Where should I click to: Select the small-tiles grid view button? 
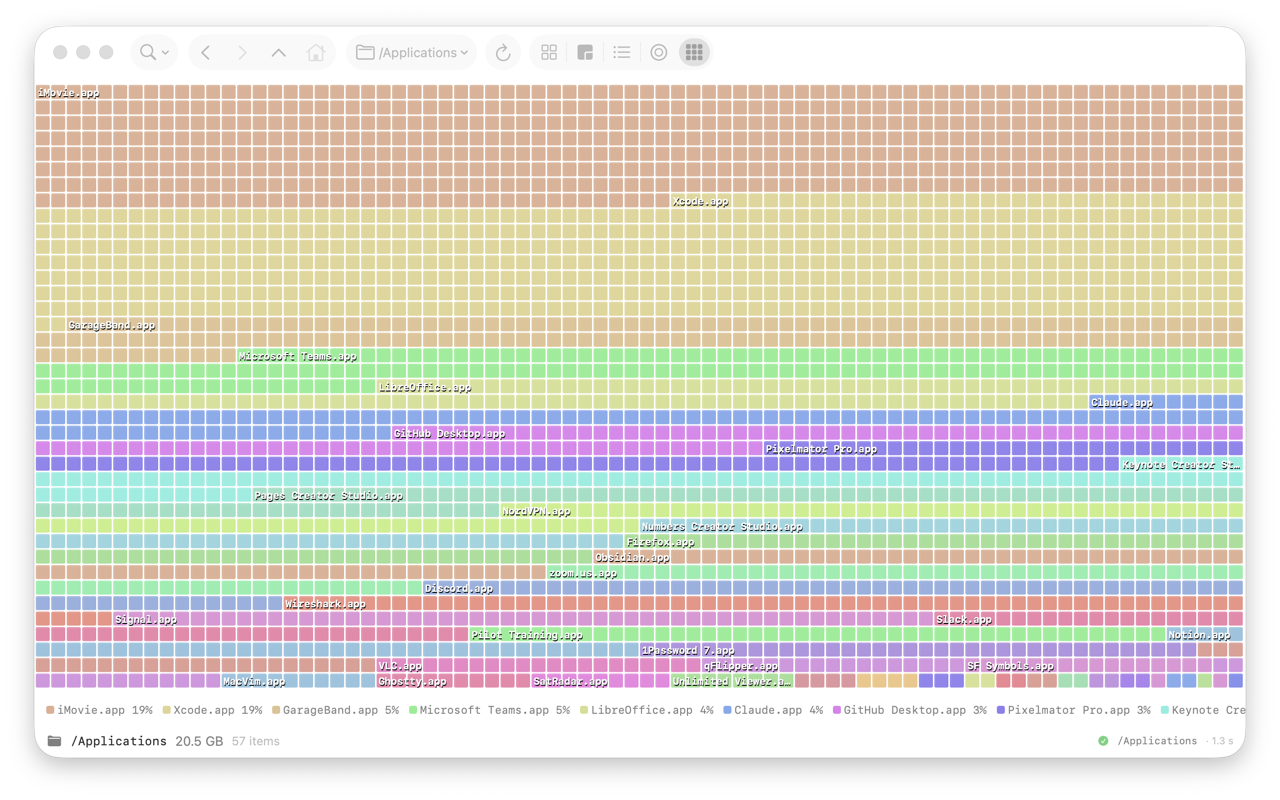pos(694,52)
